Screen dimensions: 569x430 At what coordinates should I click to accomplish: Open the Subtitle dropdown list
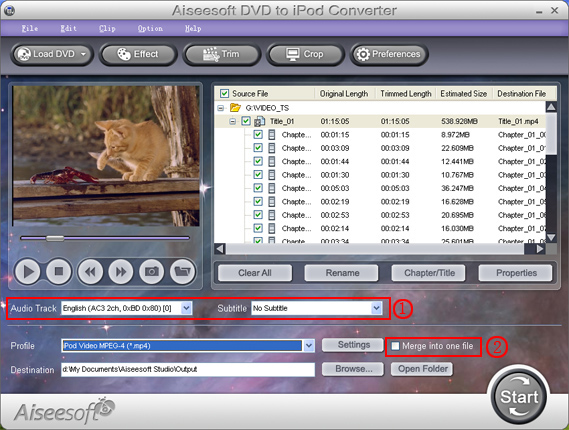376,308
